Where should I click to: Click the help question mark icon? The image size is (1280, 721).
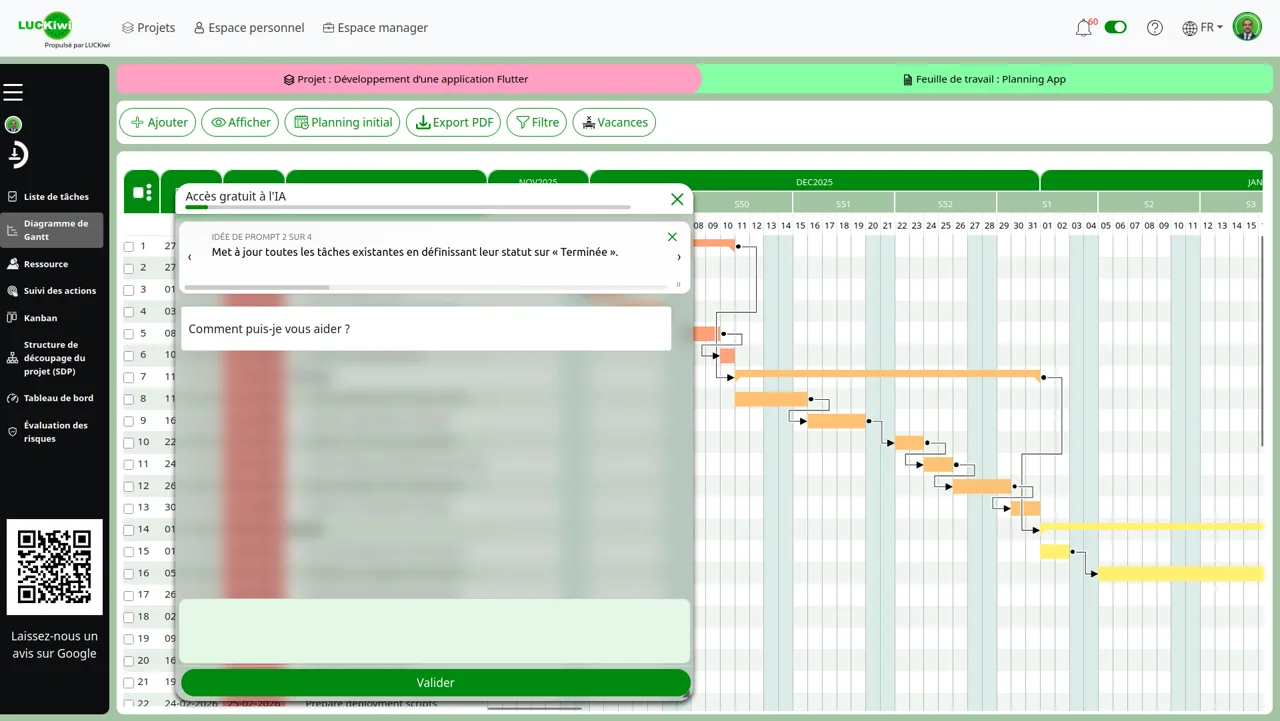click(x=1155, y=28)
